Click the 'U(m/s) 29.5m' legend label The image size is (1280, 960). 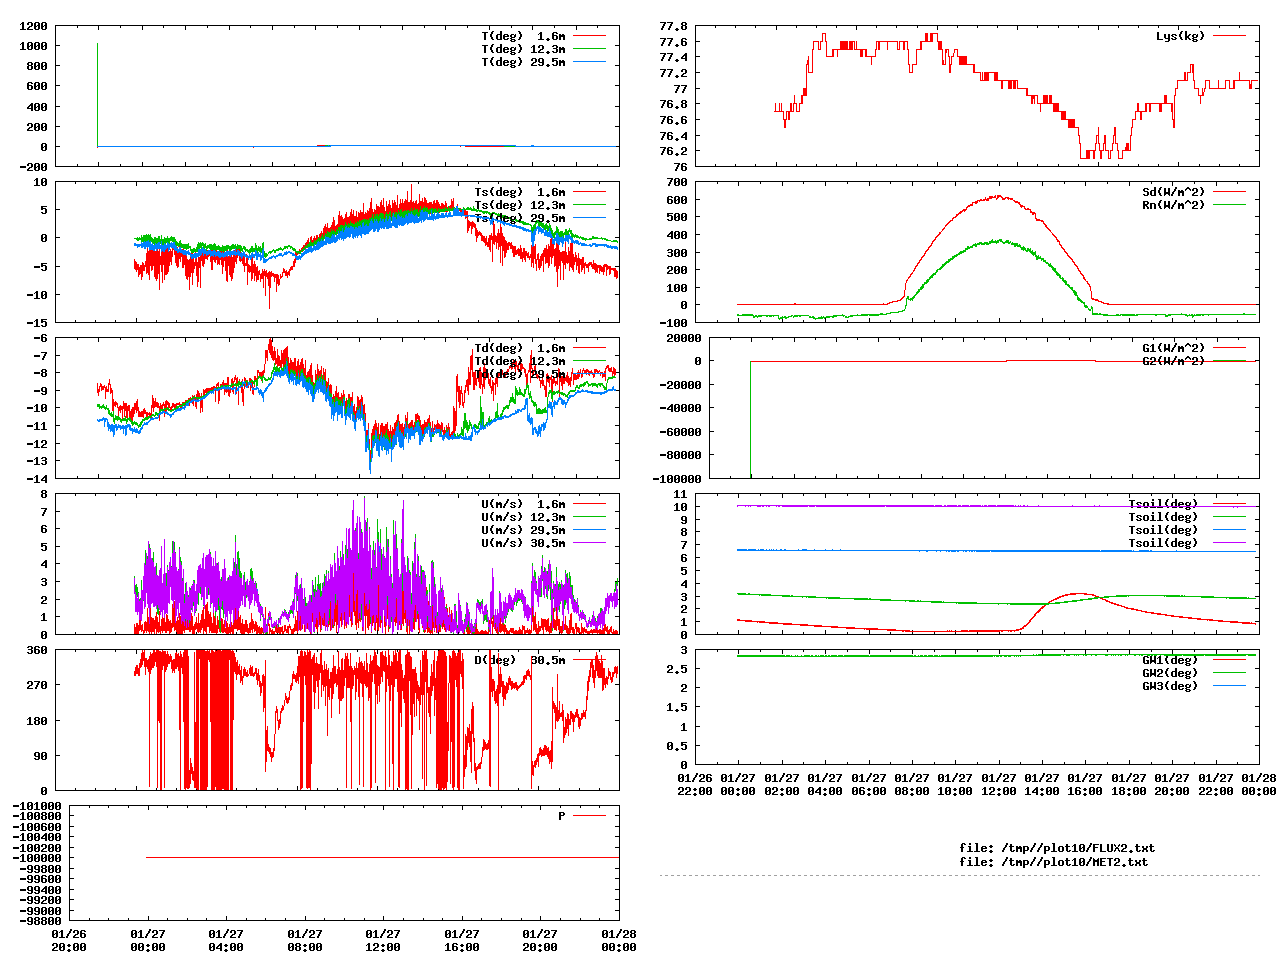click(523, 530)
